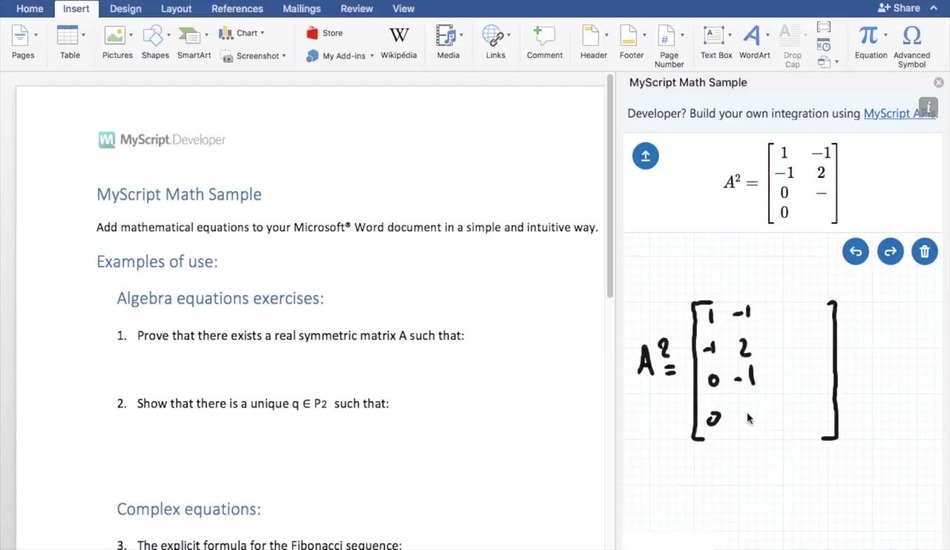Open the Screenshot dropdown menu

click(x=284, y=56)
